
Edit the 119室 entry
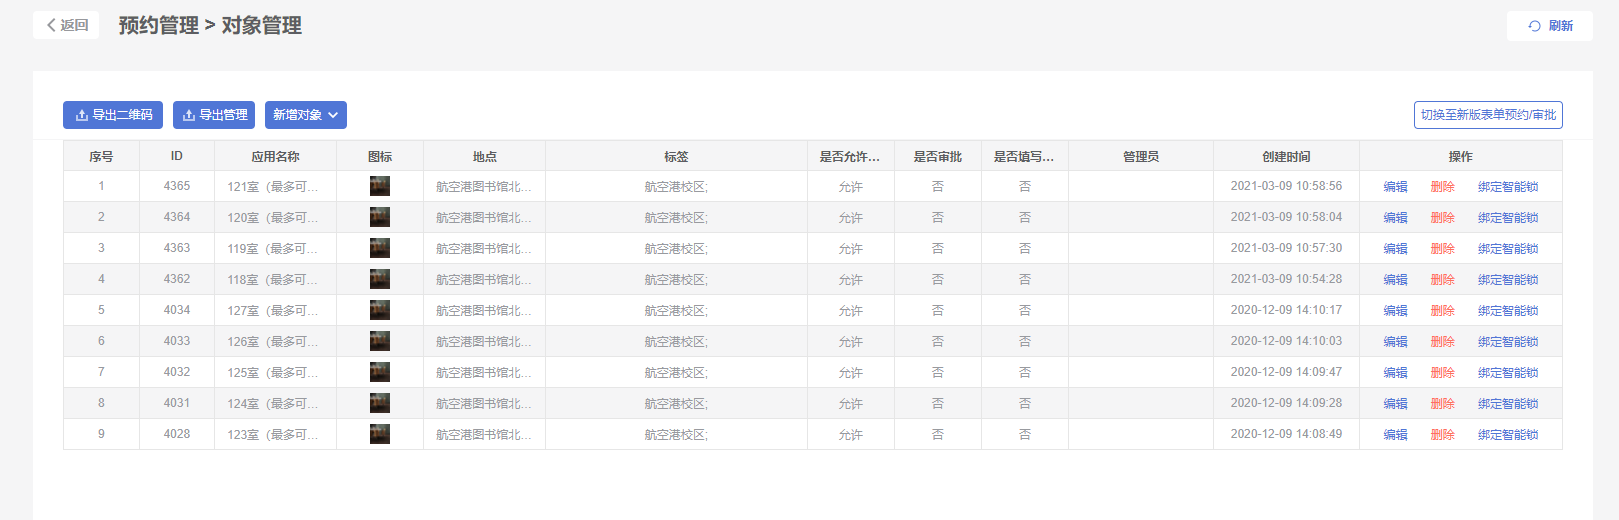coord(1395,249)
